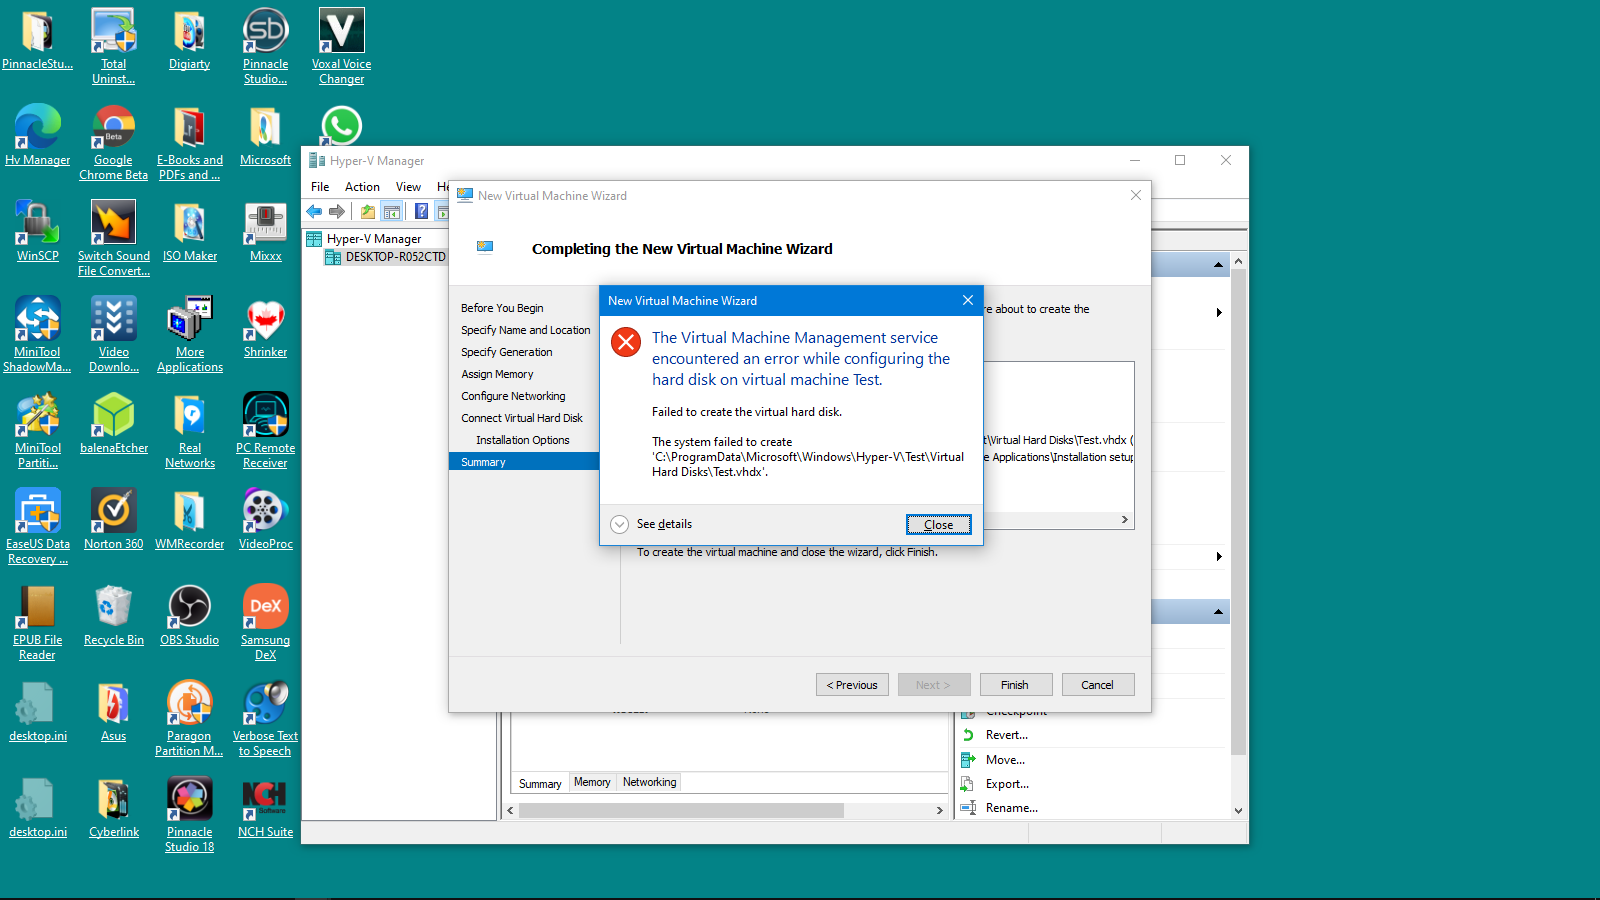The image size is (1600, 900).
Task: Toggle Show/Hide Console Tree toolbar icon
Action: point(392,211)
